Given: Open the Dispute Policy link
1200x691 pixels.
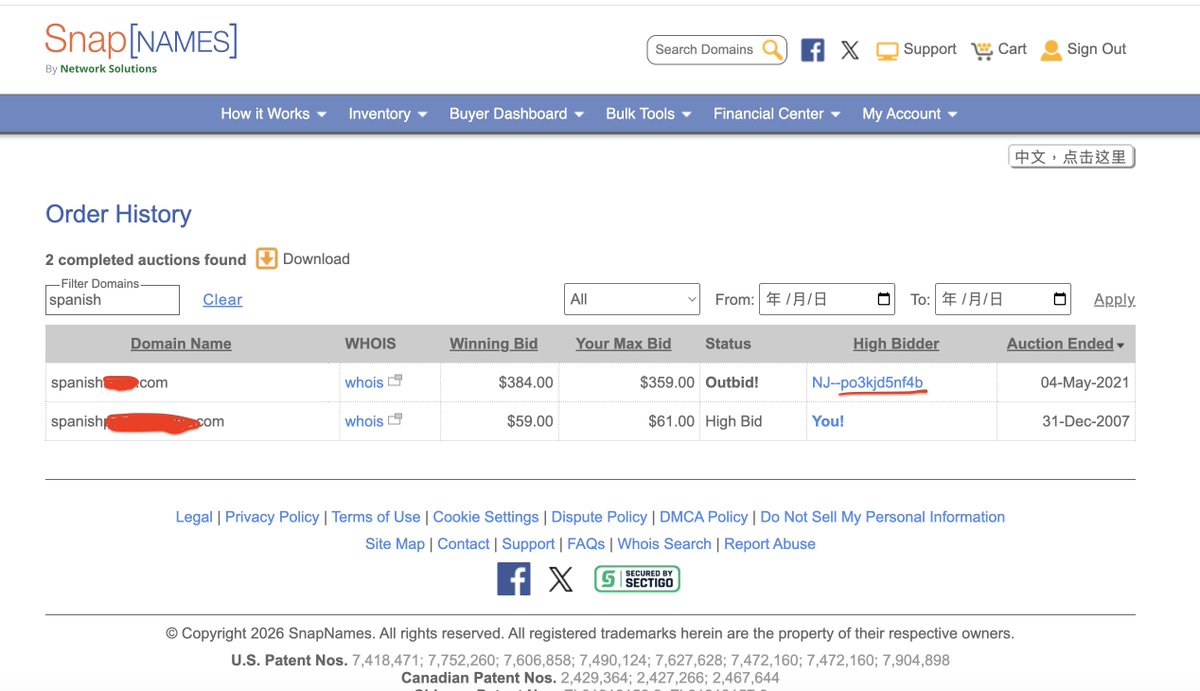Looking at the screenshot, I should (599, 517).
